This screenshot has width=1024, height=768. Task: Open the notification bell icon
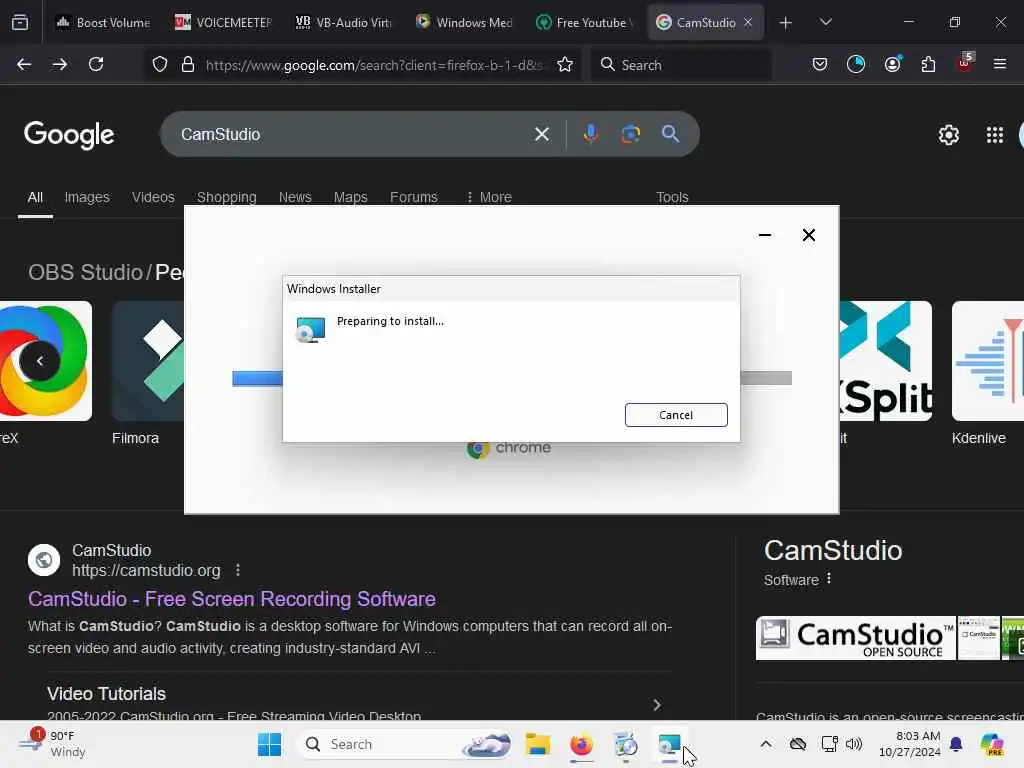tap(956, 744)
